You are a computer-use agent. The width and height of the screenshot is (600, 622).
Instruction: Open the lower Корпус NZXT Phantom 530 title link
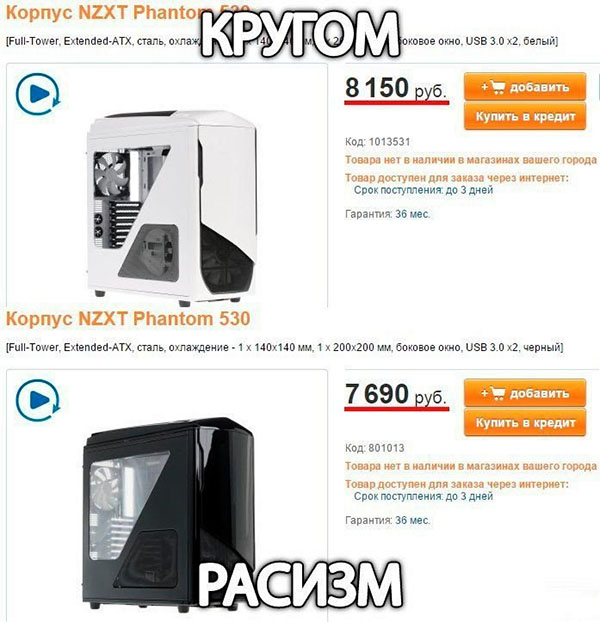(x=128, y=319)
